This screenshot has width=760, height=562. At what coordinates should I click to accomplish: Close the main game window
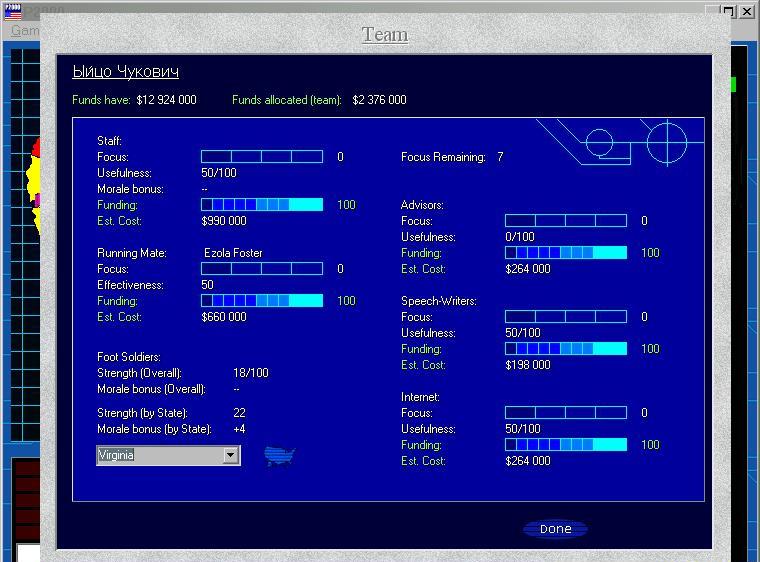746,12
